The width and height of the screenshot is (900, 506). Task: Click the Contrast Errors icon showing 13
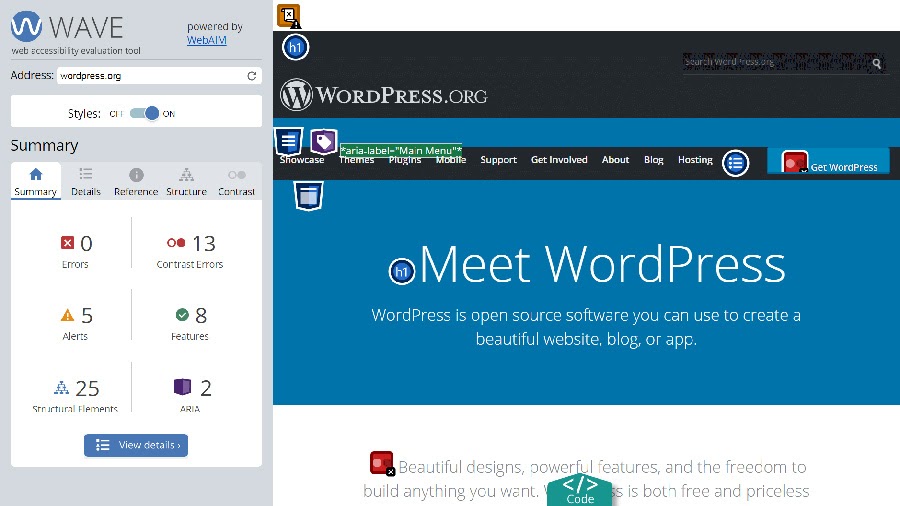(176, 243)
